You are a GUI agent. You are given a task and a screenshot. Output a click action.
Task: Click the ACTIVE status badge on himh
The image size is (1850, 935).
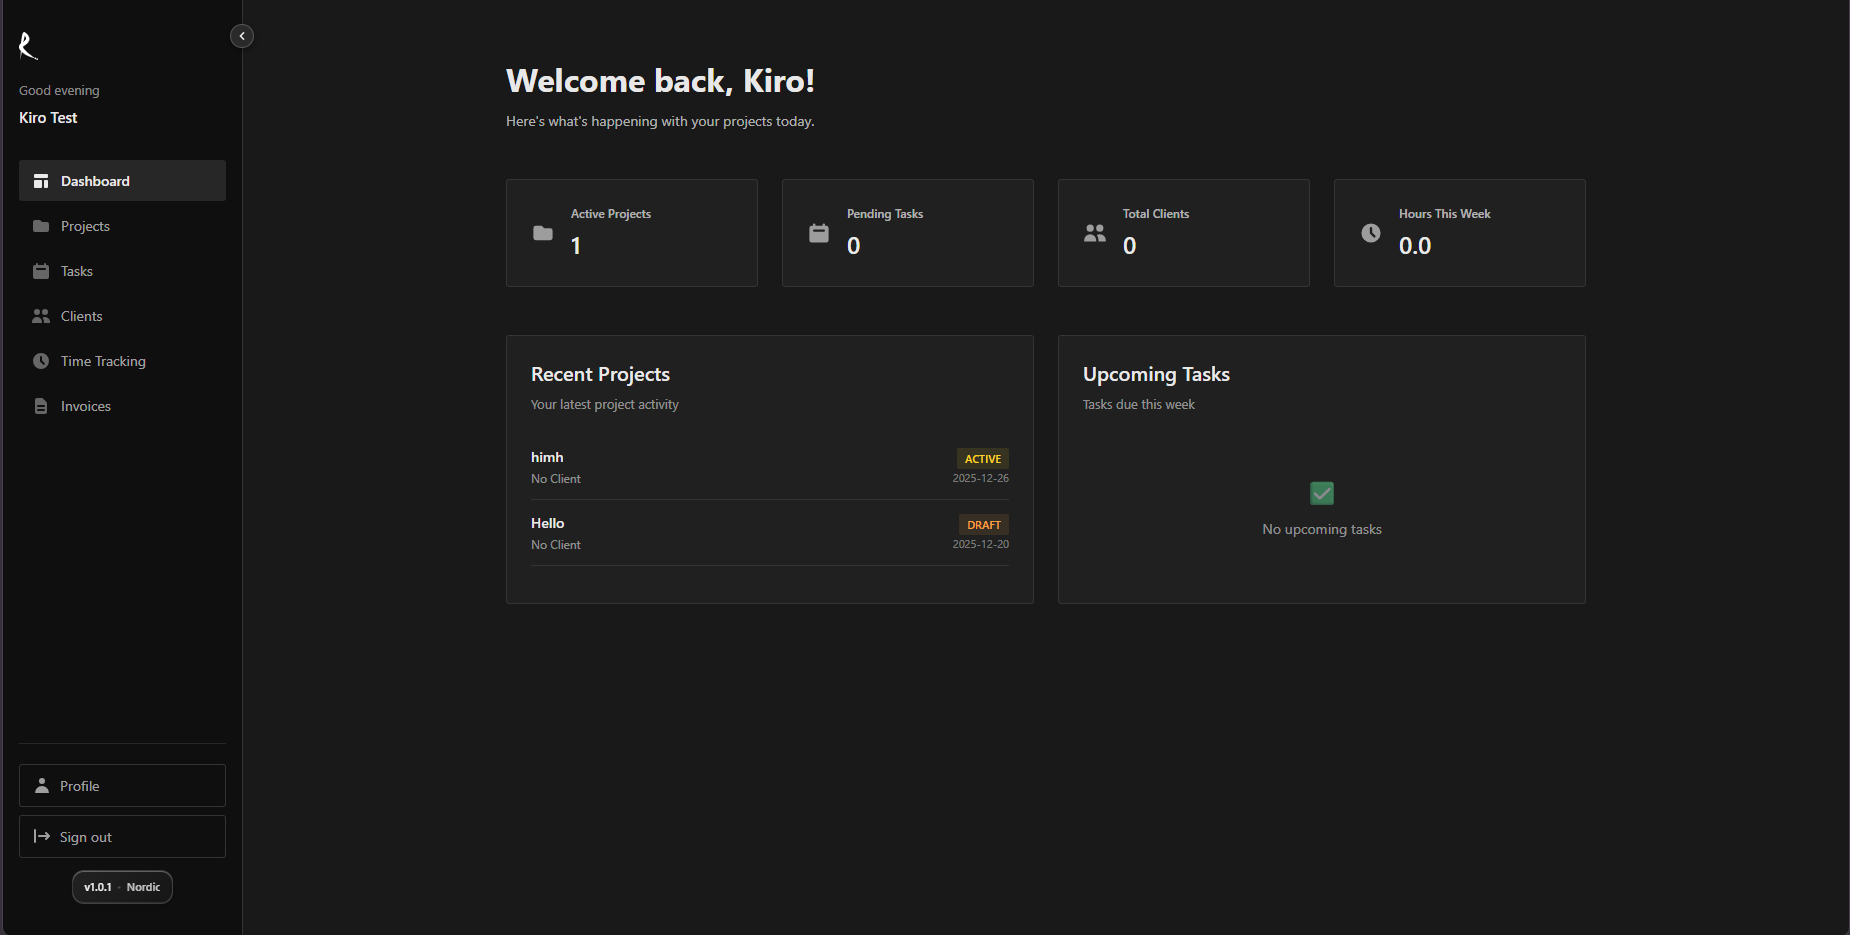tap(982, 458)
